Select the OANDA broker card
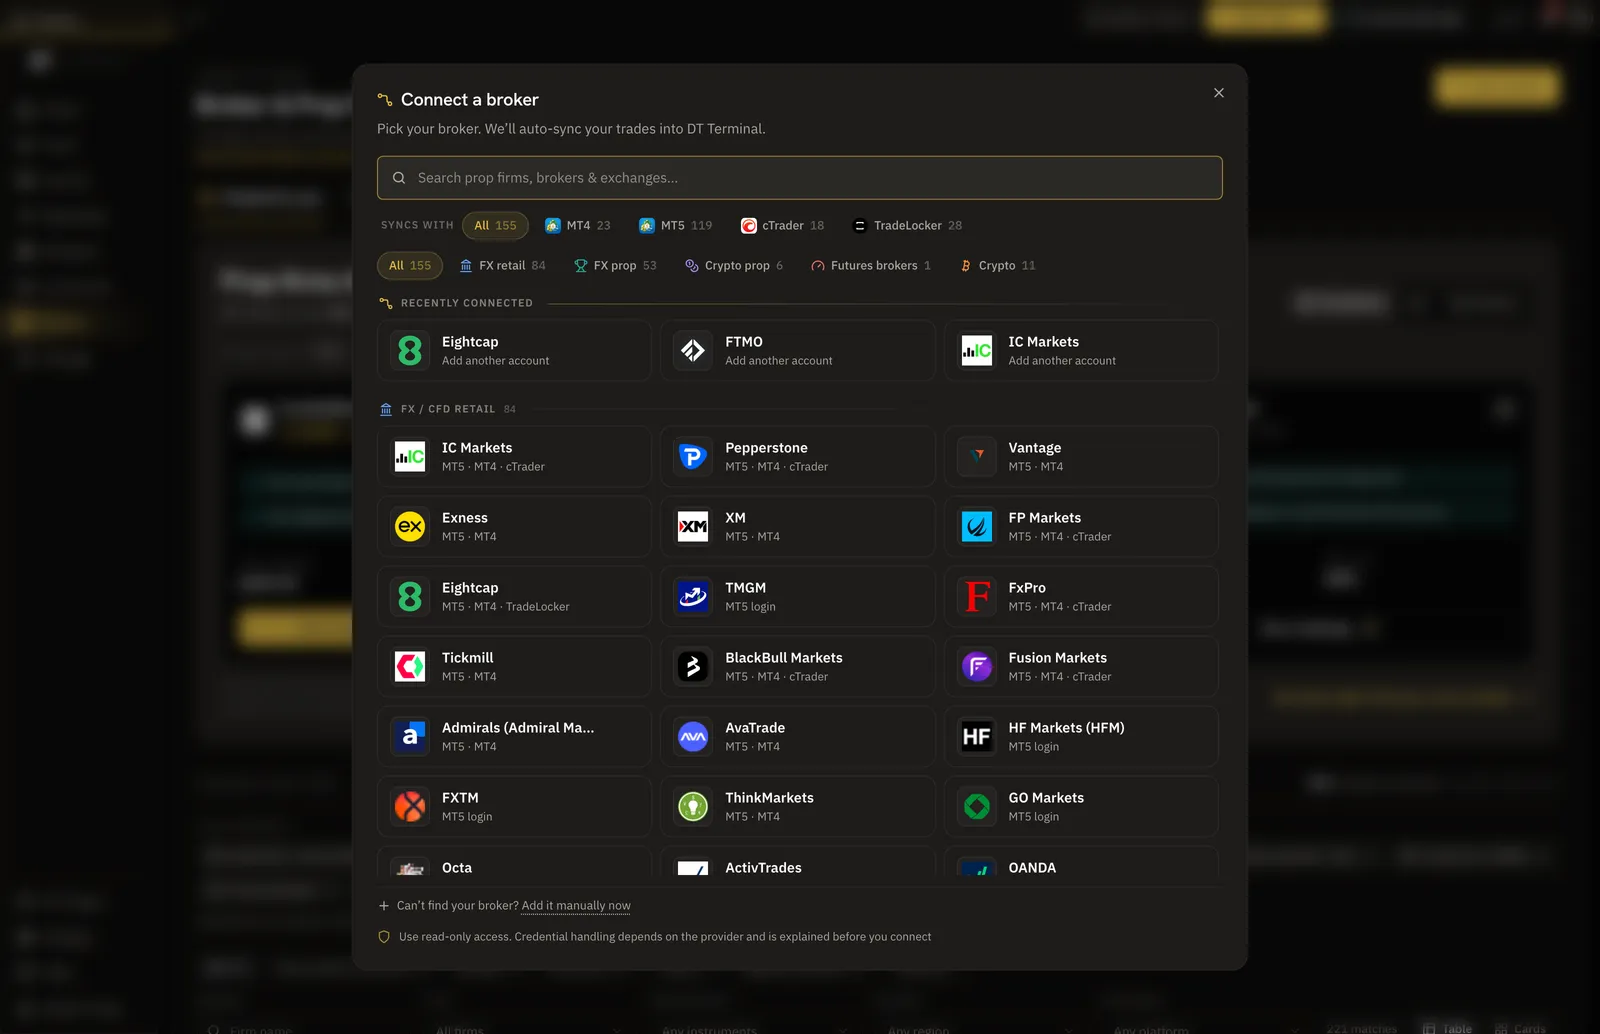Viewport: 1600px width, 1034px height. point(1081,863)
